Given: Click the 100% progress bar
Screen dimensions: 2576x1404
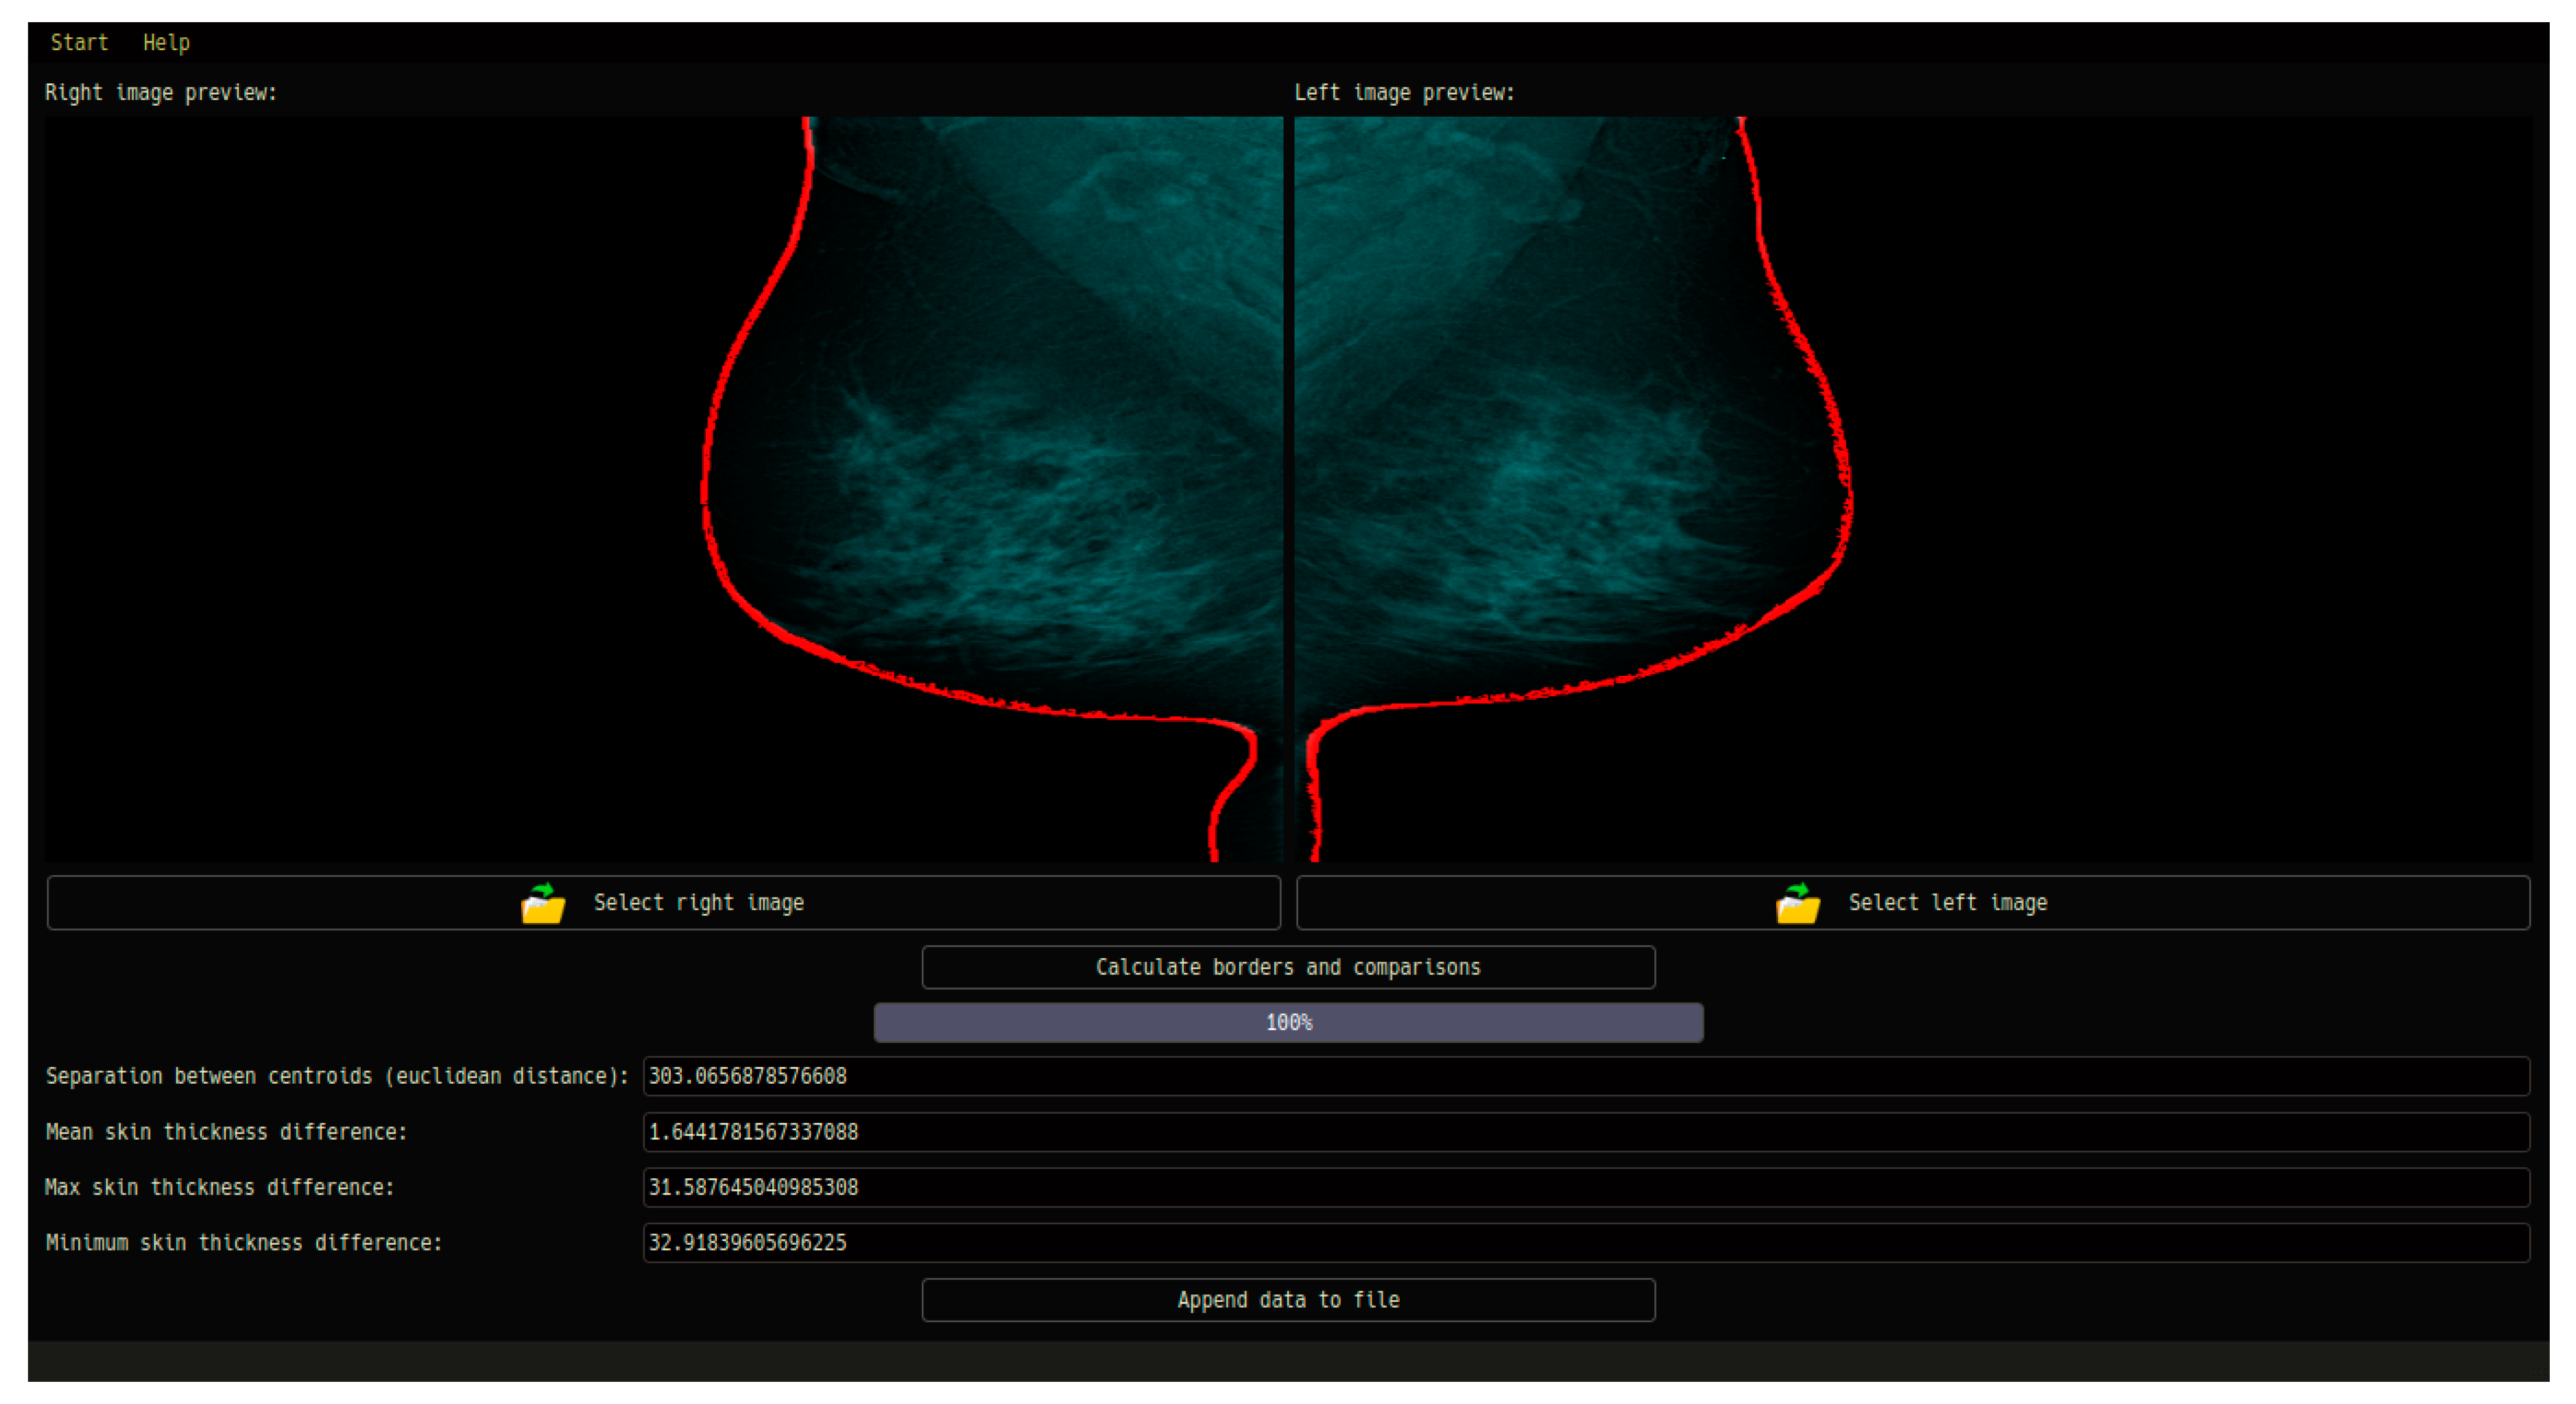Looking at the screenshot, I should tap(1288, 1022).
